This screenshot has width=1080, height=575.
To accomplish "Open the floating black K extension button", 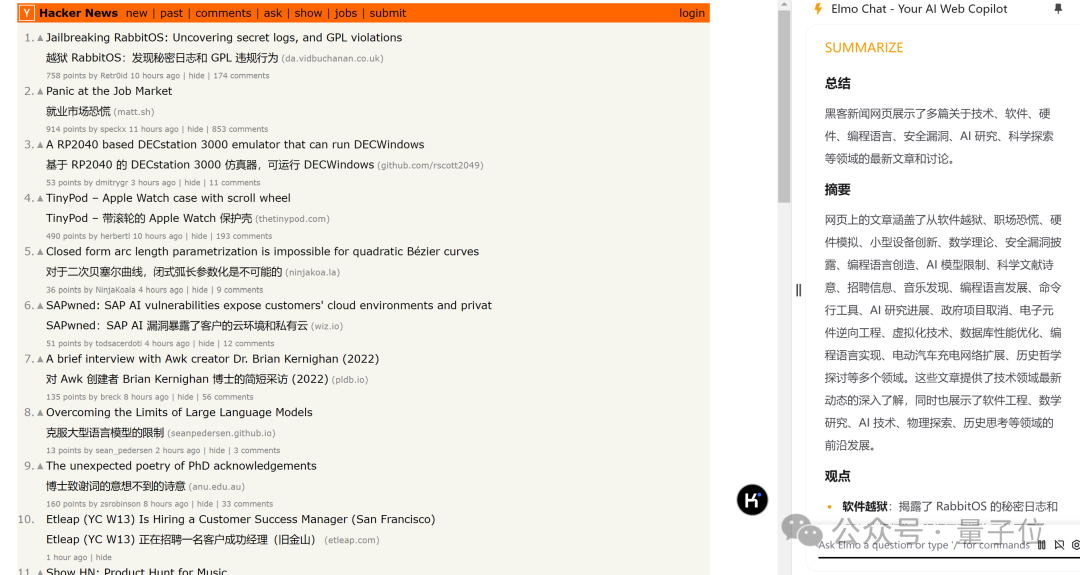I will click(752, 500).
